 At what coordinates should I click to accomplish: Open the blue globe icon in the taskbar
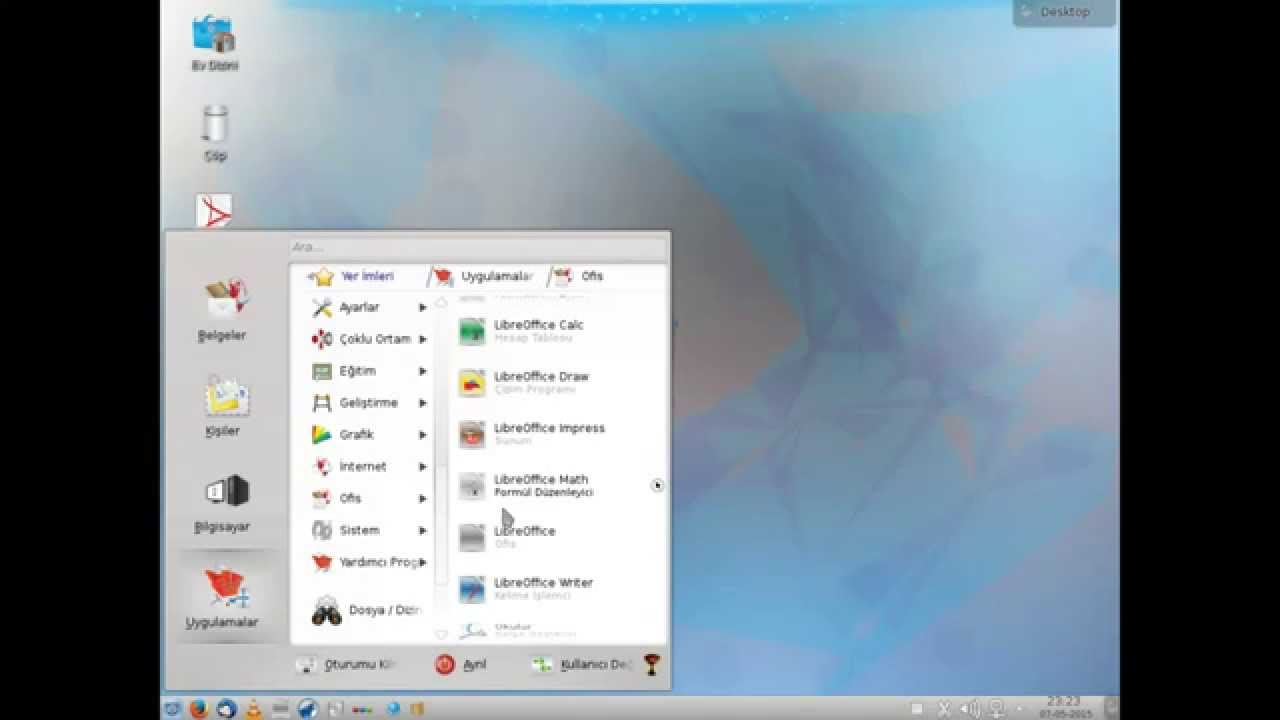point(393,709)
